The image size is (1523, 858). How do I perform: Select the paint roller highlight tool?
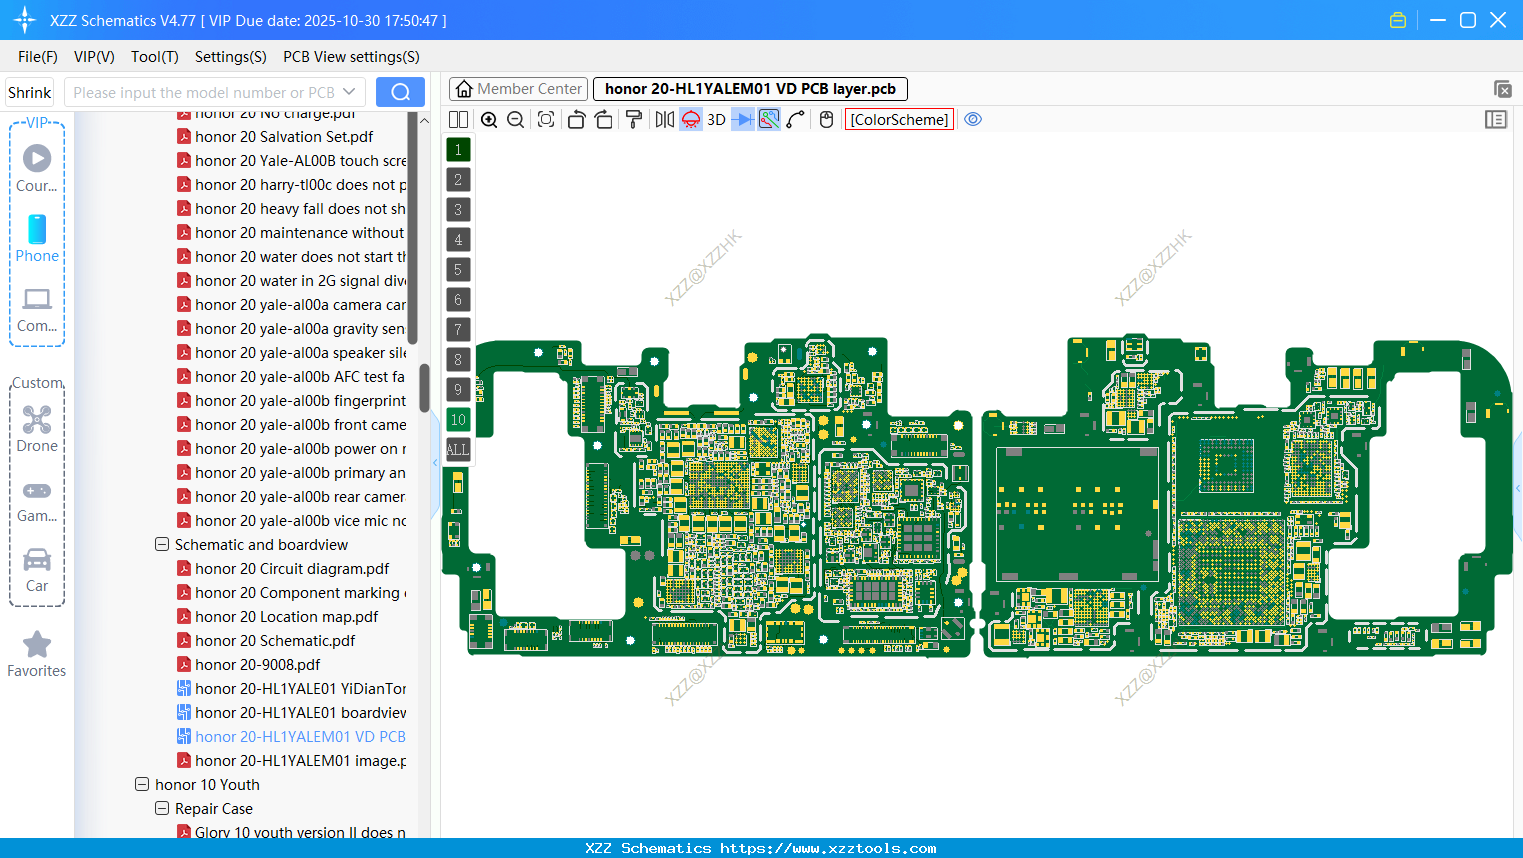click(634, 120)
